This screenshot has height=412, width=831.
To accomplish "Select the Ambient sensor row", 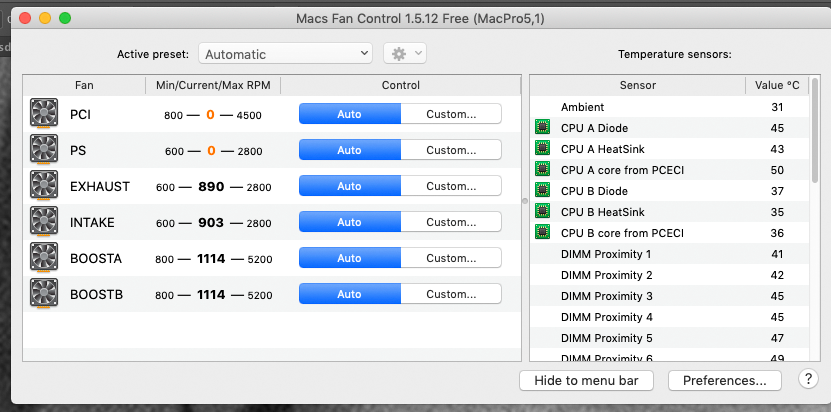I will (670, 107).
